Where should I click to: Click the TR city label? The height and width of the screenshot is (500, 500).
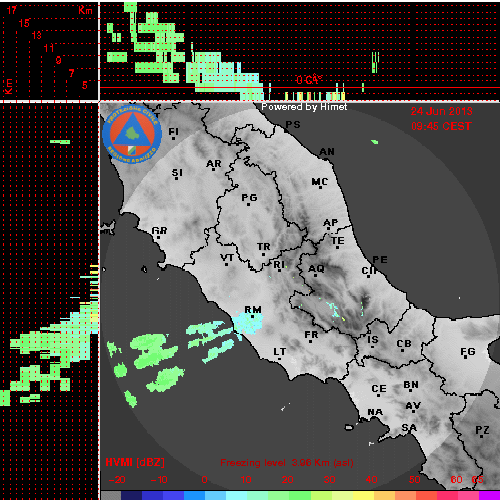coord(264,247)
